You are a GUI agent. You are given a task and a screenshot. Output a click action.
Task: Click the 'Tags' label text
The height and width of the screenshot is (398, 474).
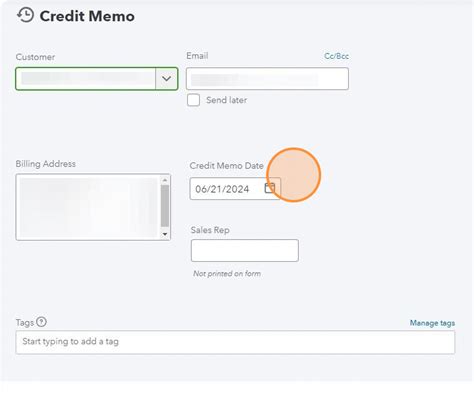[25, 323]
